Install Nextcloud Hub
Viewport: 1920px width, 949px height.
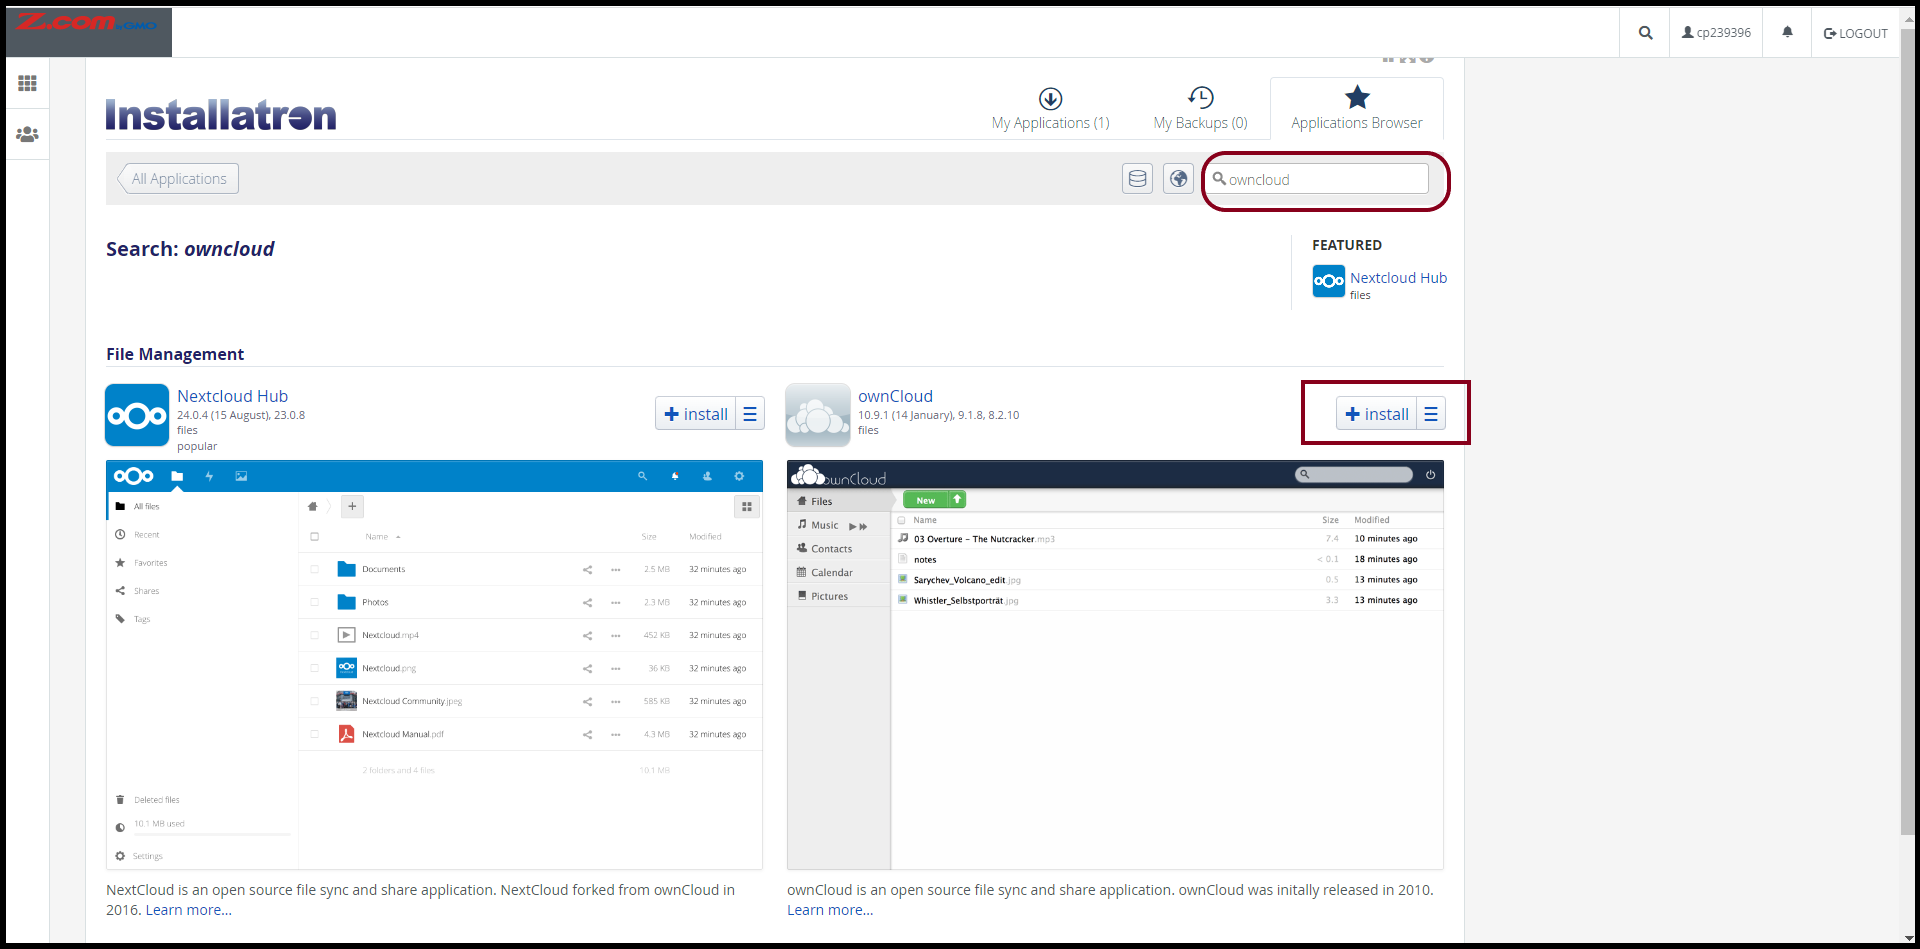point(696,414)
